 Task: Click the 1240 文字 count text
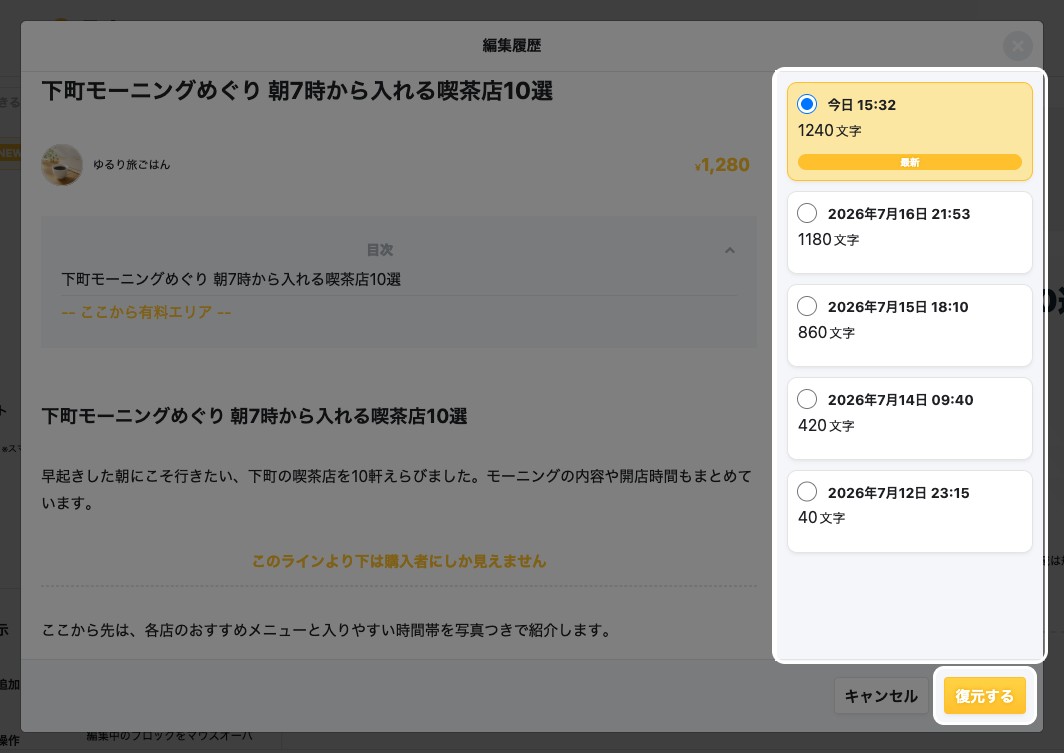coord(829,130)
